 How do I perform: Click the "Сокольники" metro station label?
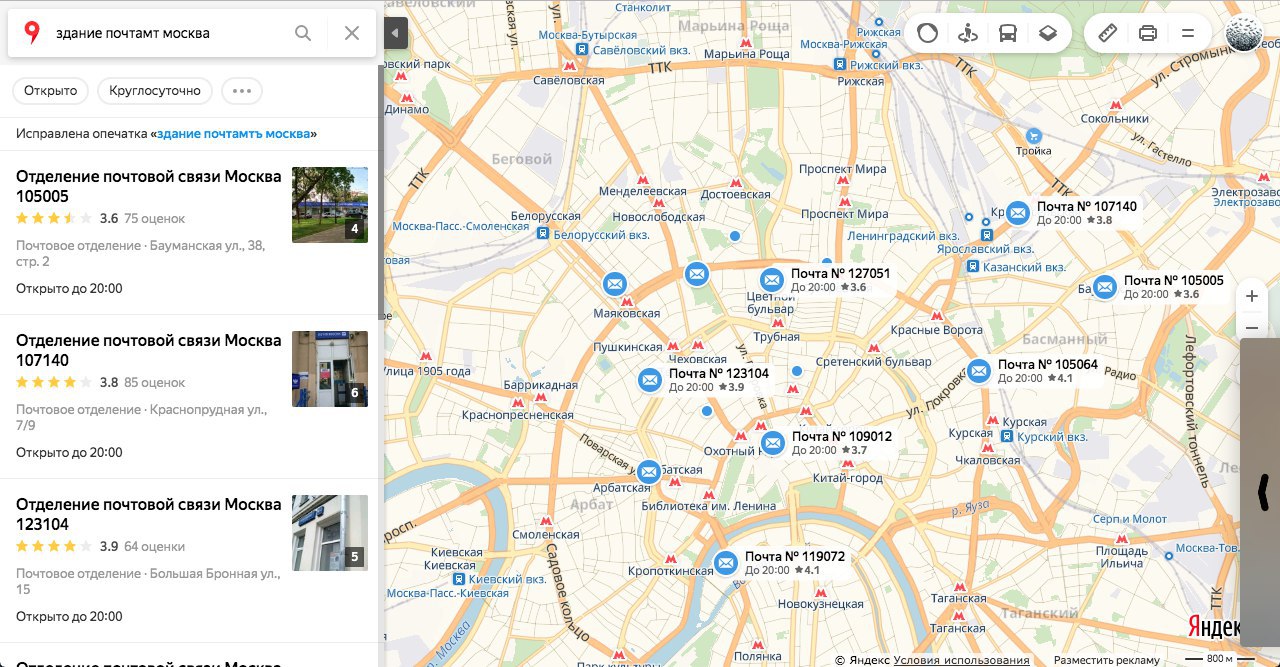pos(1113,119)
